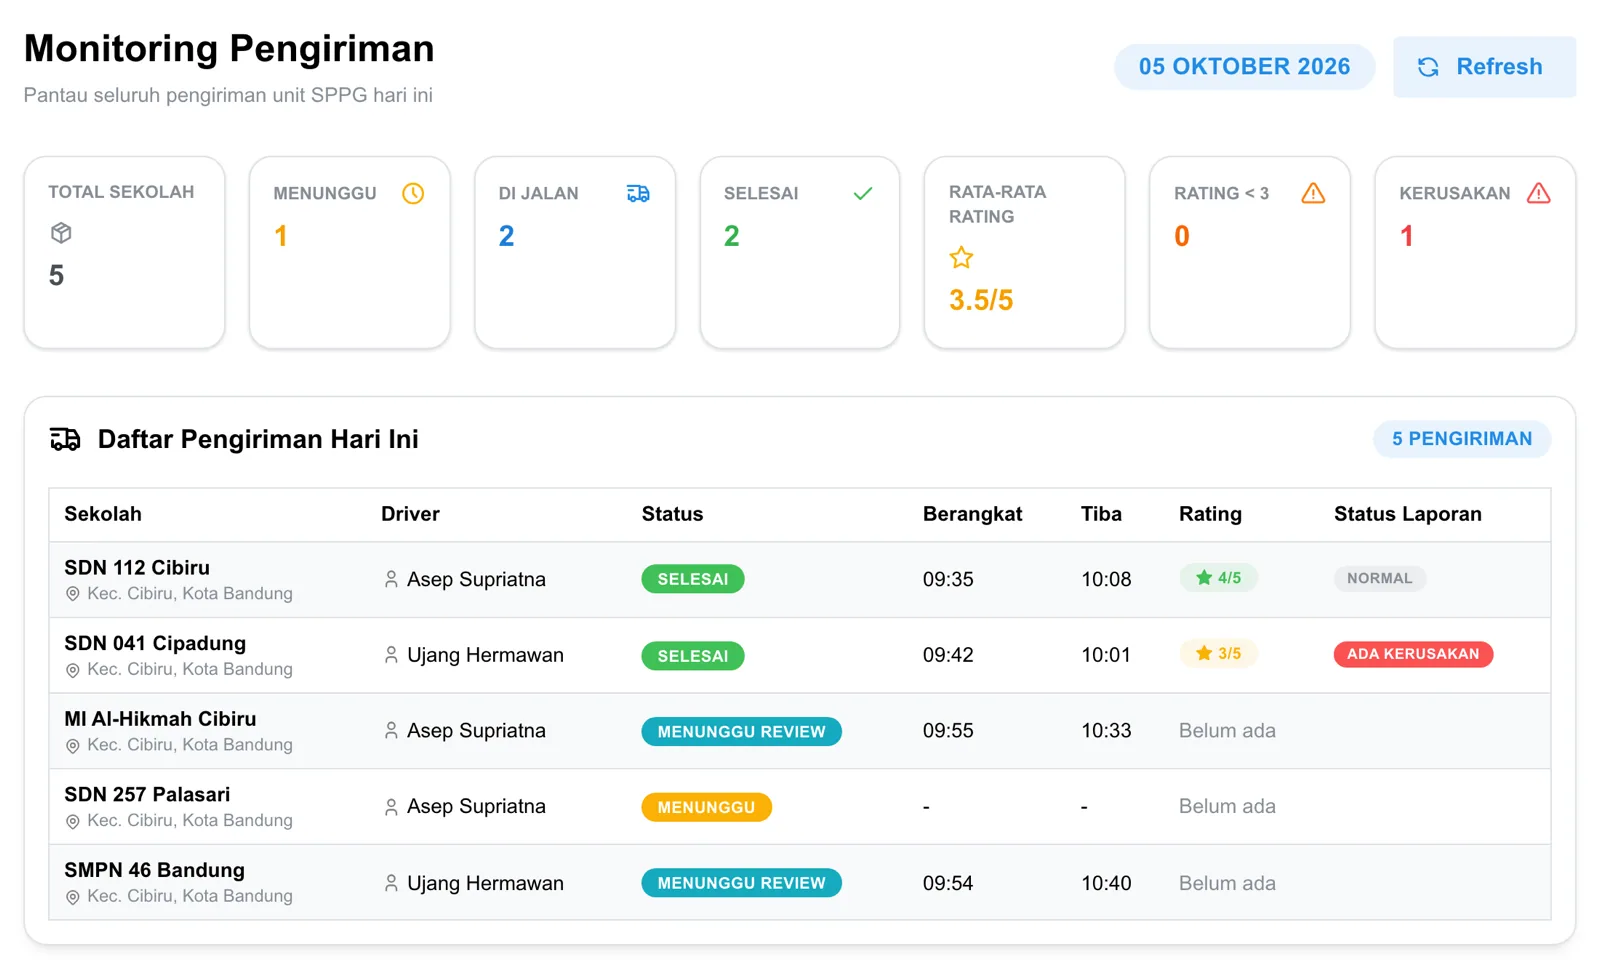Click Belum ada rating in SDN 257 Palasari row

(1227, 806)
